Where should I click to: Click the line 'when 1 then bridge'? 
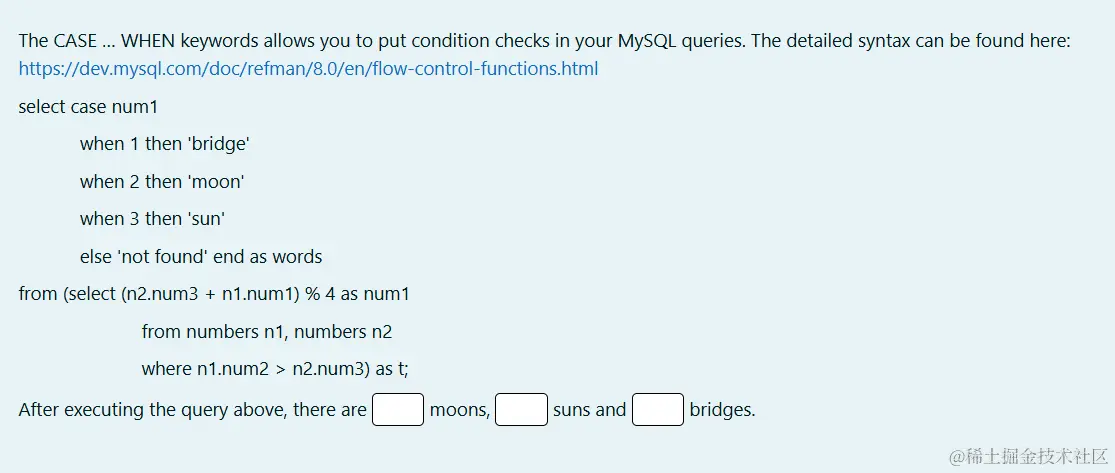click(x=164, y=144)
